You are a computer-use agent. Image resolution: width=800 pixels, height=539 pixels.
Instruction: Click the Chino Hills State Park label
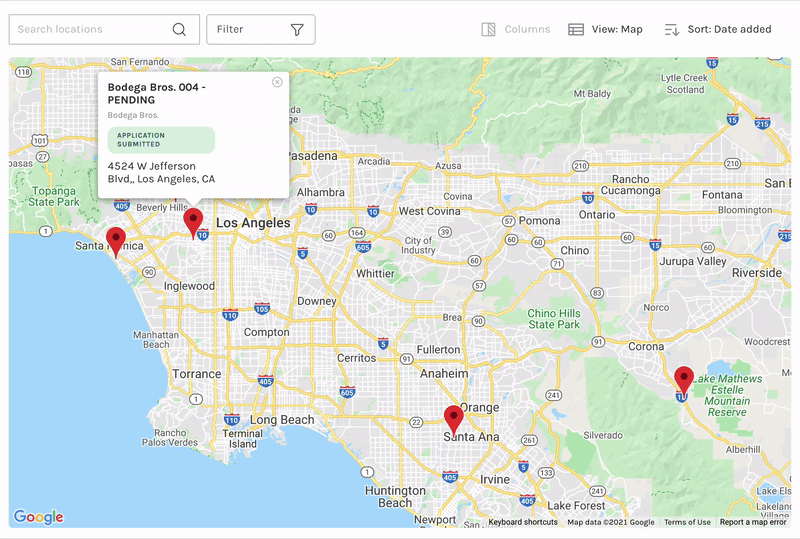pyautogui.click(x=554, y=319)
